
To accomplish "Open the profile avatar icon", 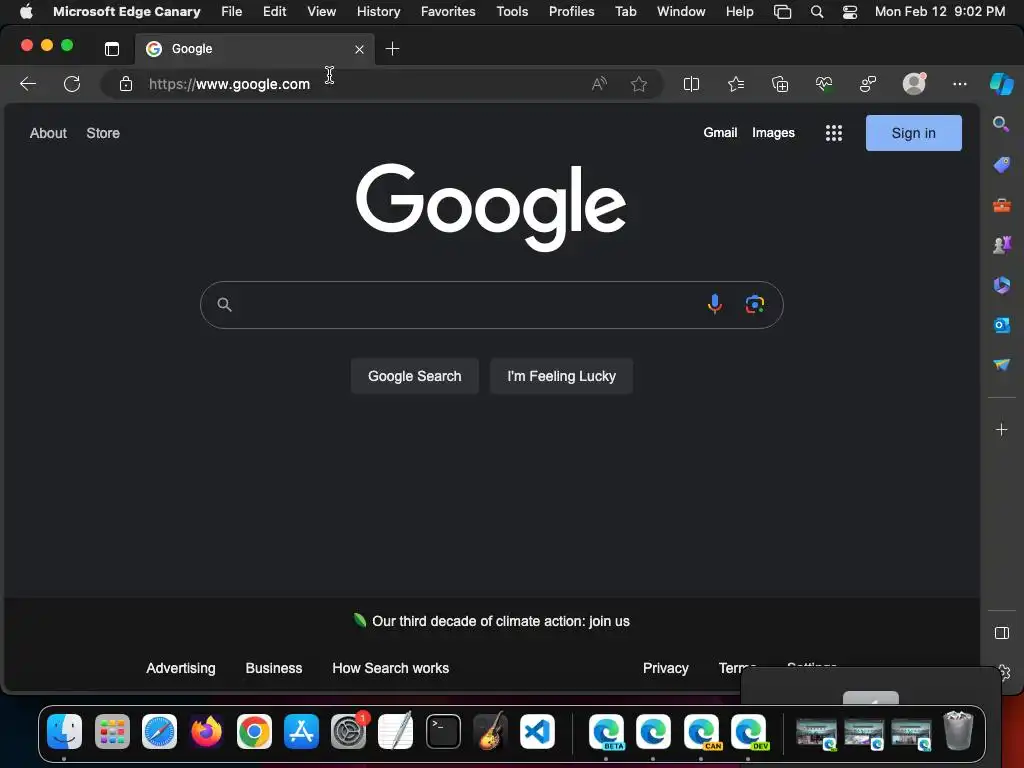I will click(x=914, y=84).
